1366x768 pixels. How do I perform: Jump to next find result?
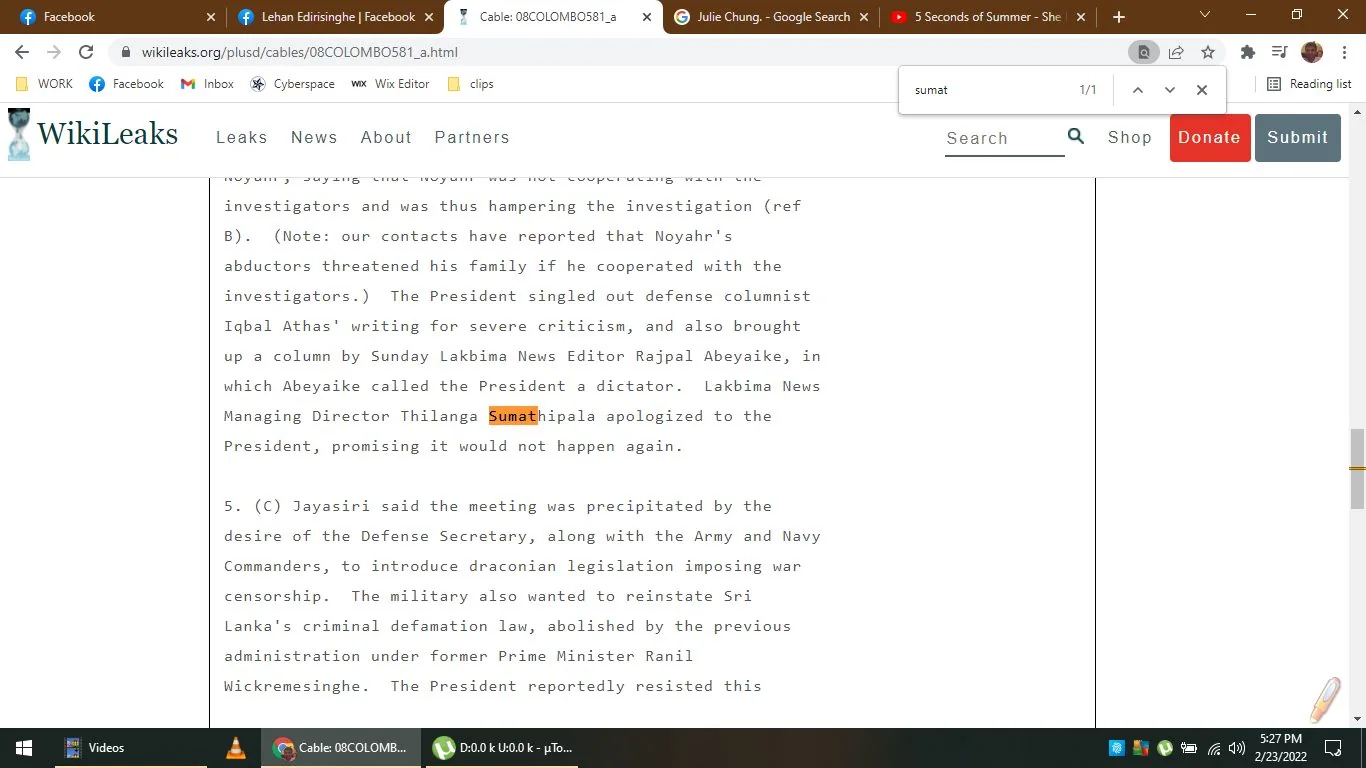click(1169, 90)
